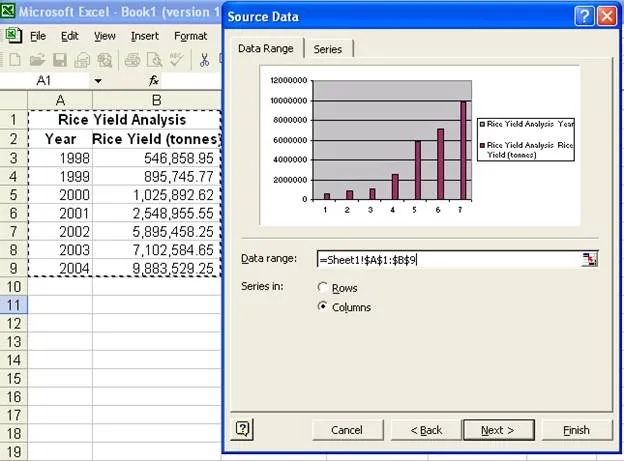
Task: Collapse dialog using the range selector icon
Action: point(589,259)
